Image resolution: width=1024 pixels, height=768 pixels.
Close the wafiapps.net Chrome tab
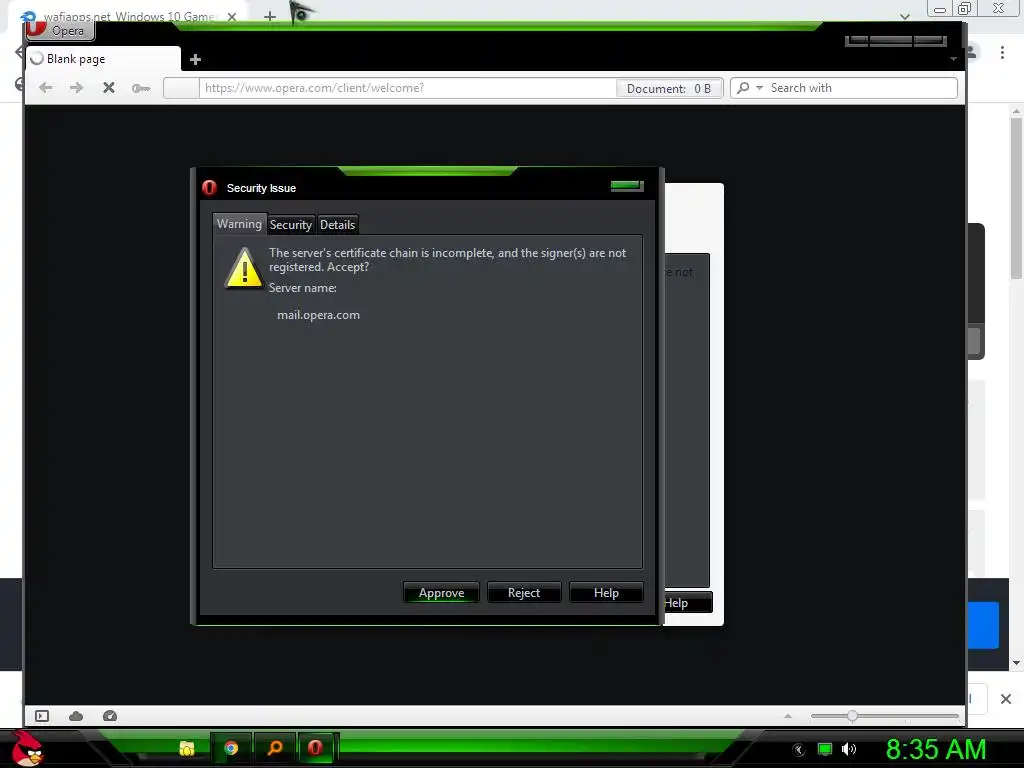(x=232, y=16)
